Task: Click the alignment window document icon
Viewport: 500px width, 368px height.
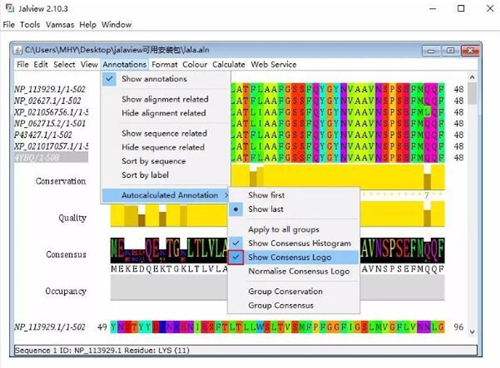Action: pyautogui.click(x=18, y=50)
